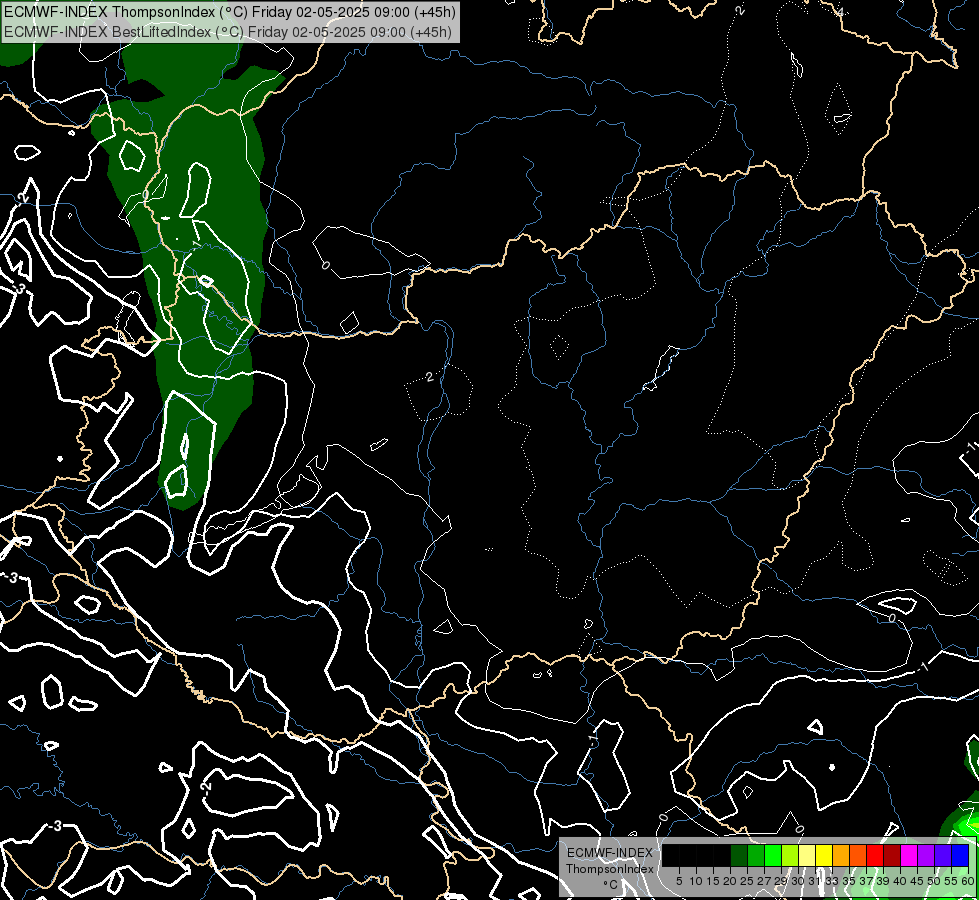Screen dimensions: 979x900
Task: Select the orange 33-35 legend swatch
Action: [841, 856]
